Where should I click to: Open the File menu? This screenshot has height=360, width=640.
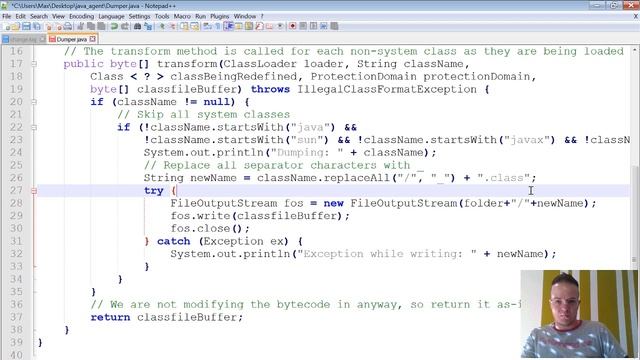click(6, 16)
